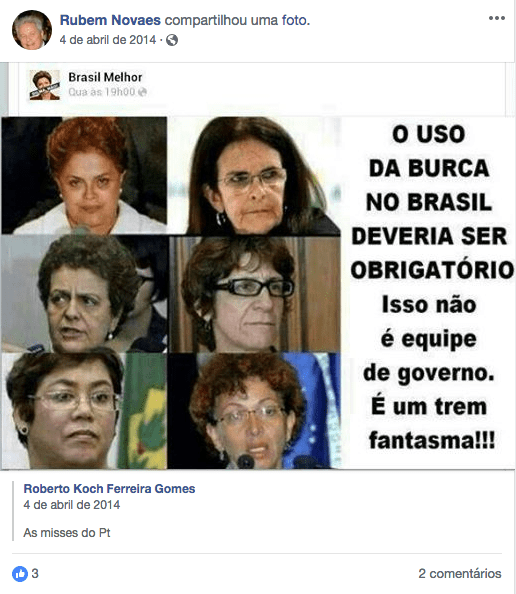Screen dimensions: 516x594
Task: Open Rubem Novaes profile link
Action: click(x=110, y=20)
